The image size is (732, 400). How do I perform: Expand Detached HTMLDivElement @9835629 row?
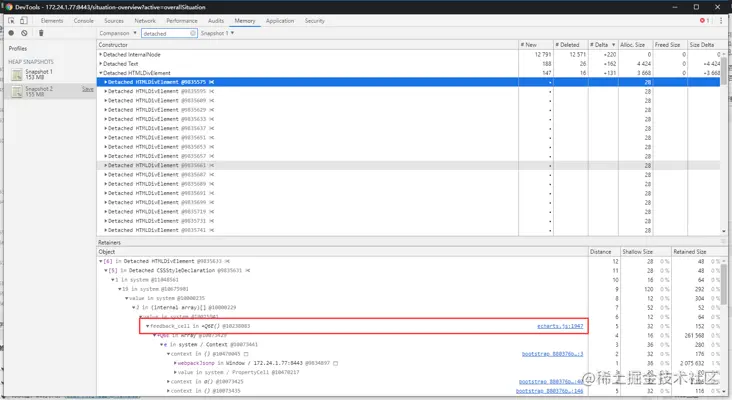[106, 110]
